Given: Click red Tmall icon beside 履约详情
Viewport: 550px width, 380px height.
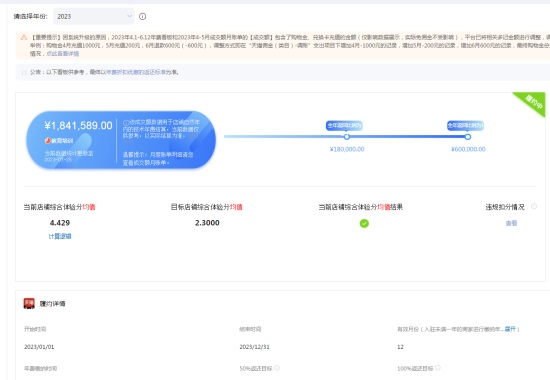Looking at the screenshot, I should [x=29, y=304].
